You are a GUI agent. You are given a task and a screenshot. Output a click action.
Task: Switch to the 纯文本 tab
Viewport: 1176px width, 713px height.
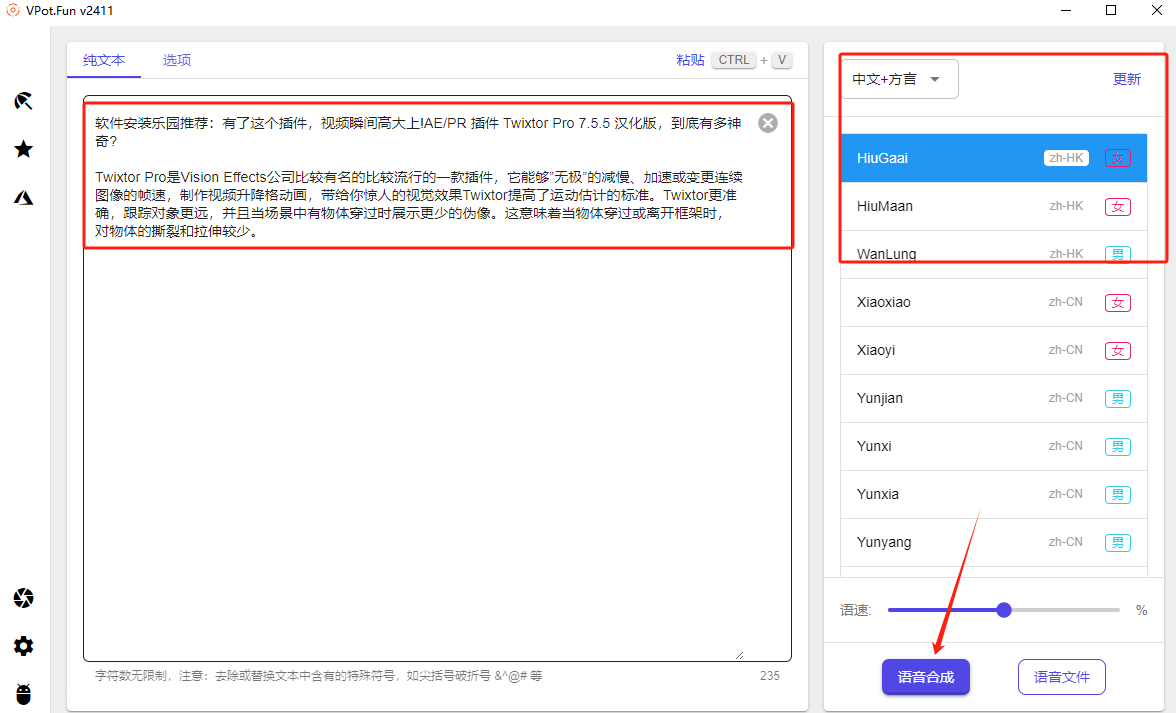click(104, 60)
